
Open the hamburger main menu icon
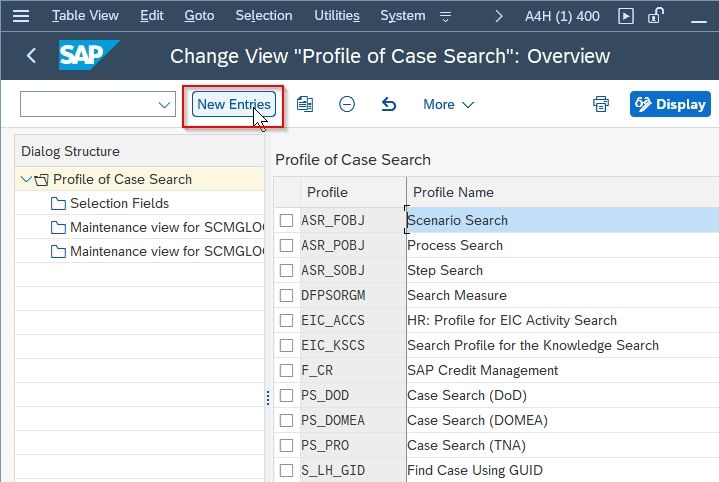pos(21,16)
